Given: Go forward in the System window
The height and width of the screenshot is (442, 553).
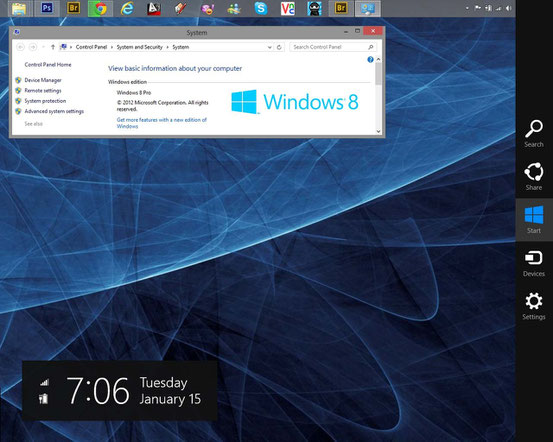Looking at the screenshot, I should 33,47.
